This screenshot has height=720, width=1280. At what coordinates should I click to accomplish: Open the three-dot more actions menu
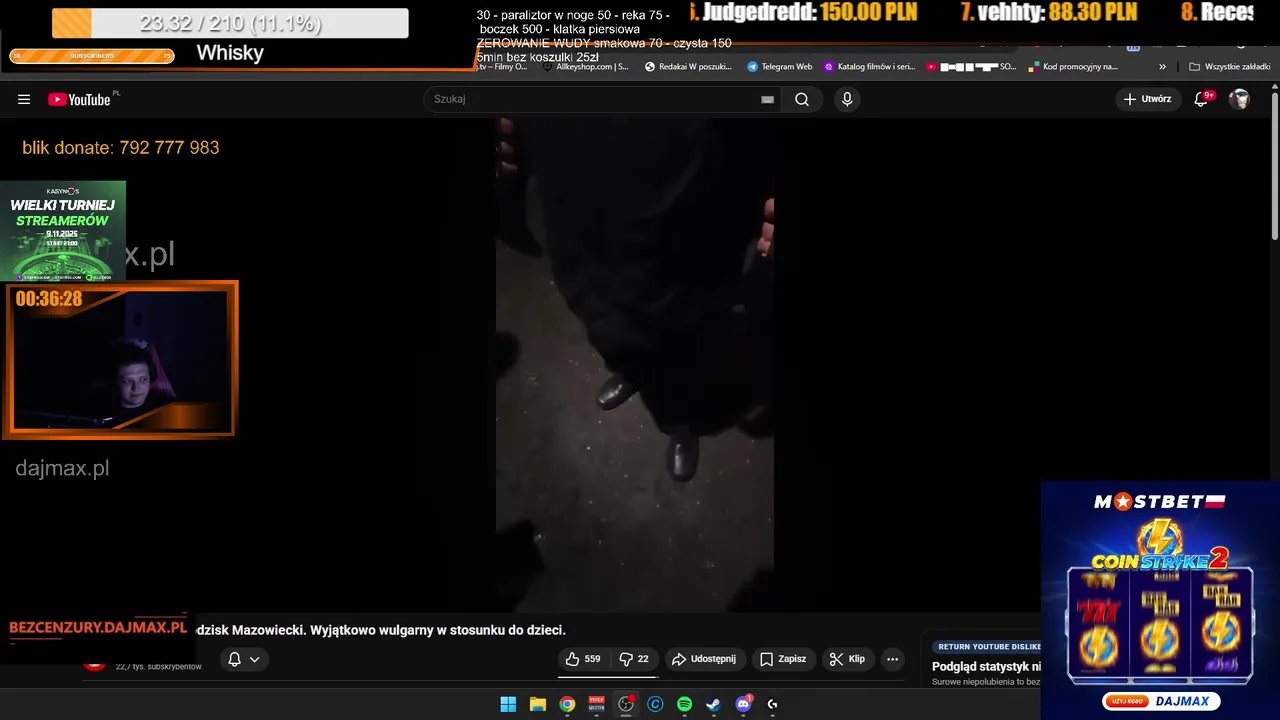[x=893, y=659]
